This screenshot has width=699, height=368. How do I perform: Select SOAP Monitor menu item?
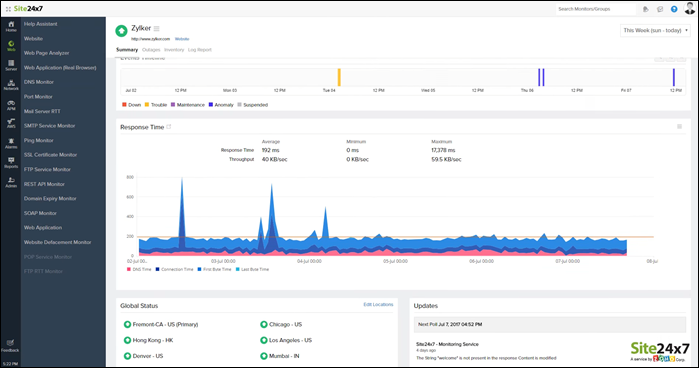point(40,213)
